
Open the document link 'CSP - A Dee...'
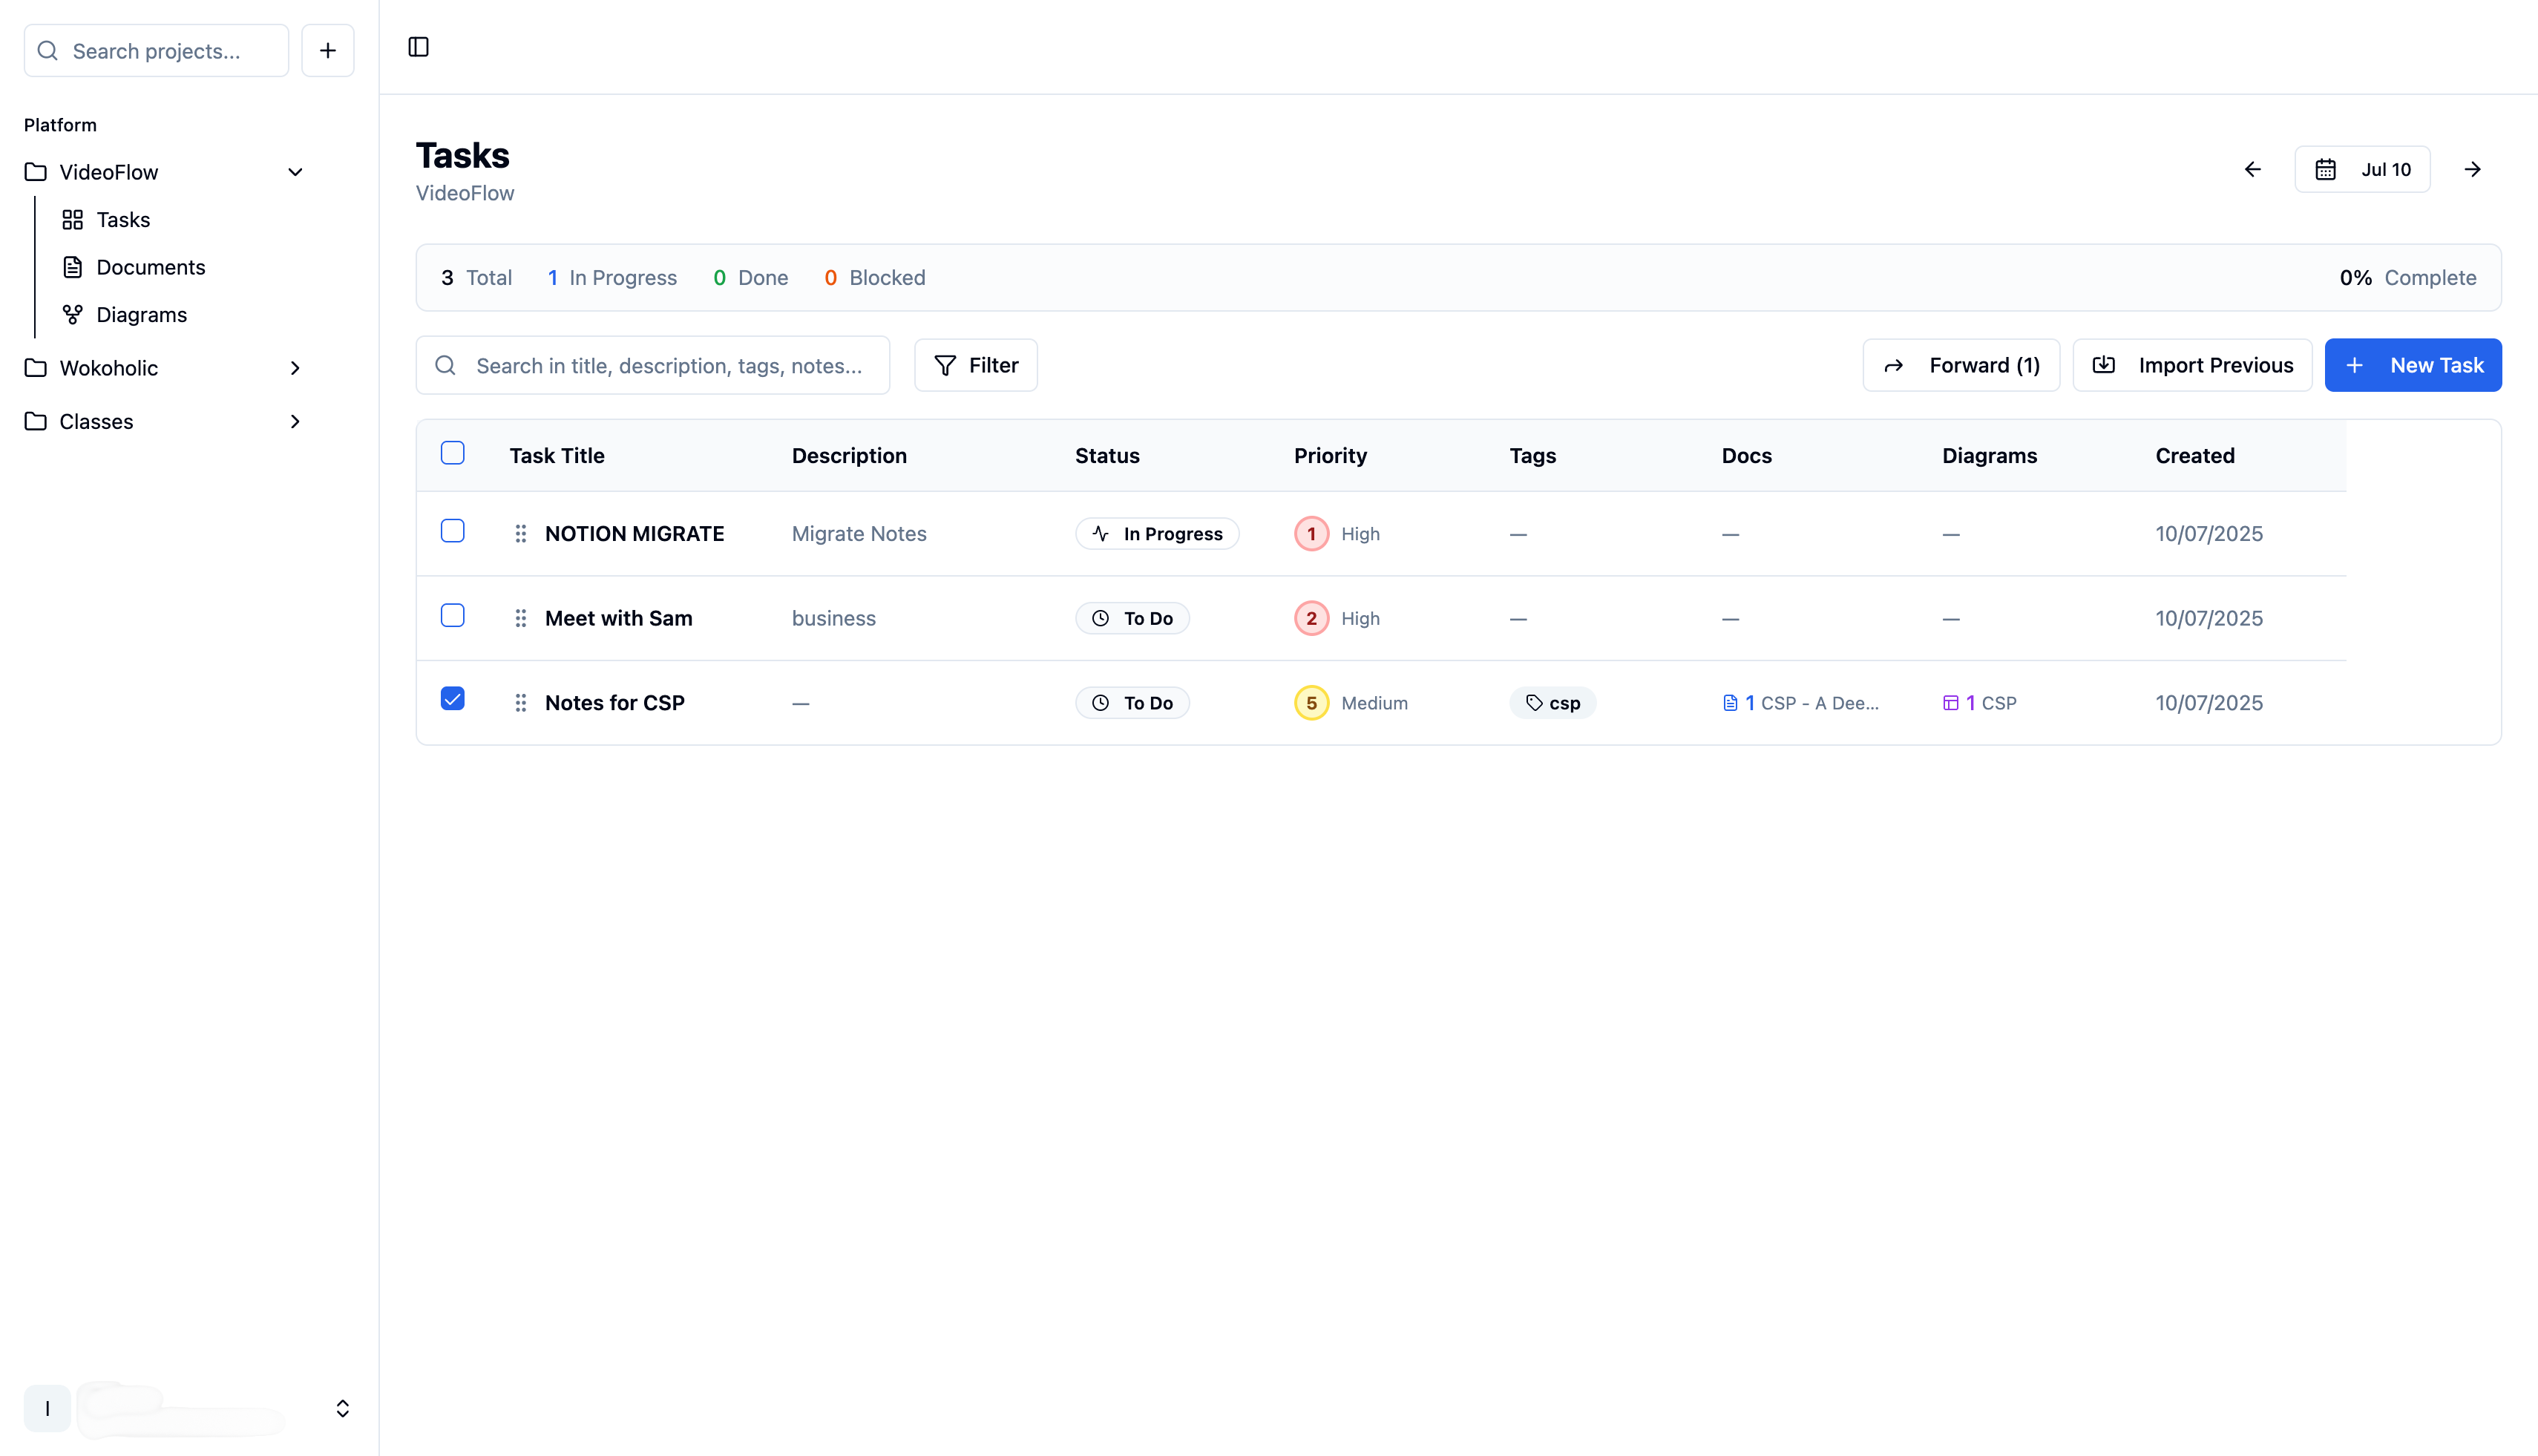click(x=1802, y=702)
